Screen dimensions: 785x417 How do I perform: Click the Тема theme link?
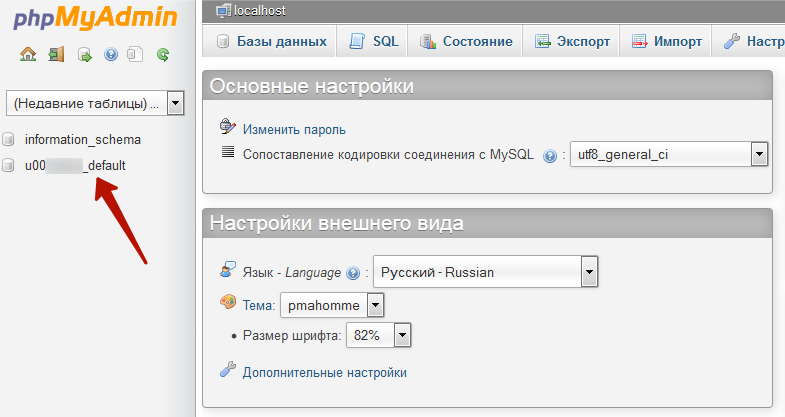pyautogui.click(x=258, y=304)
